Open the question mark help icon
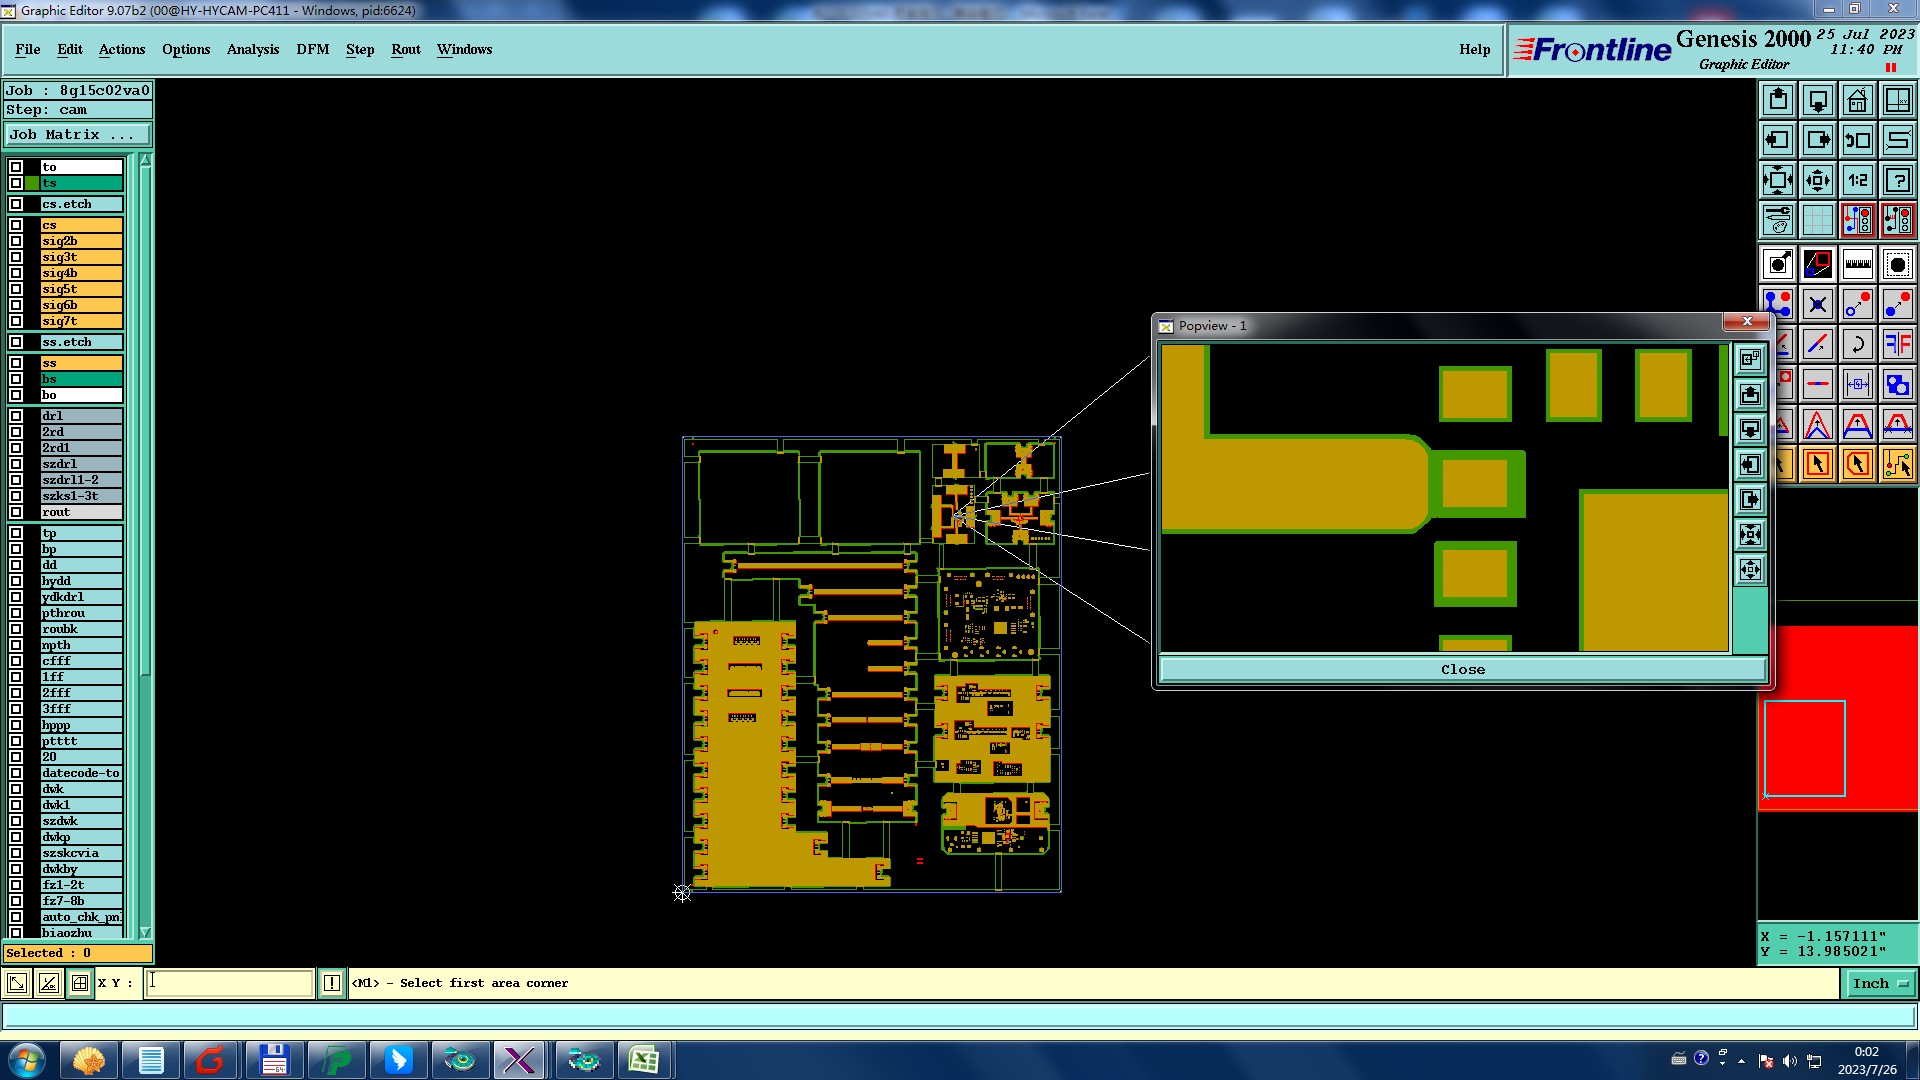 coord(1897,180)
